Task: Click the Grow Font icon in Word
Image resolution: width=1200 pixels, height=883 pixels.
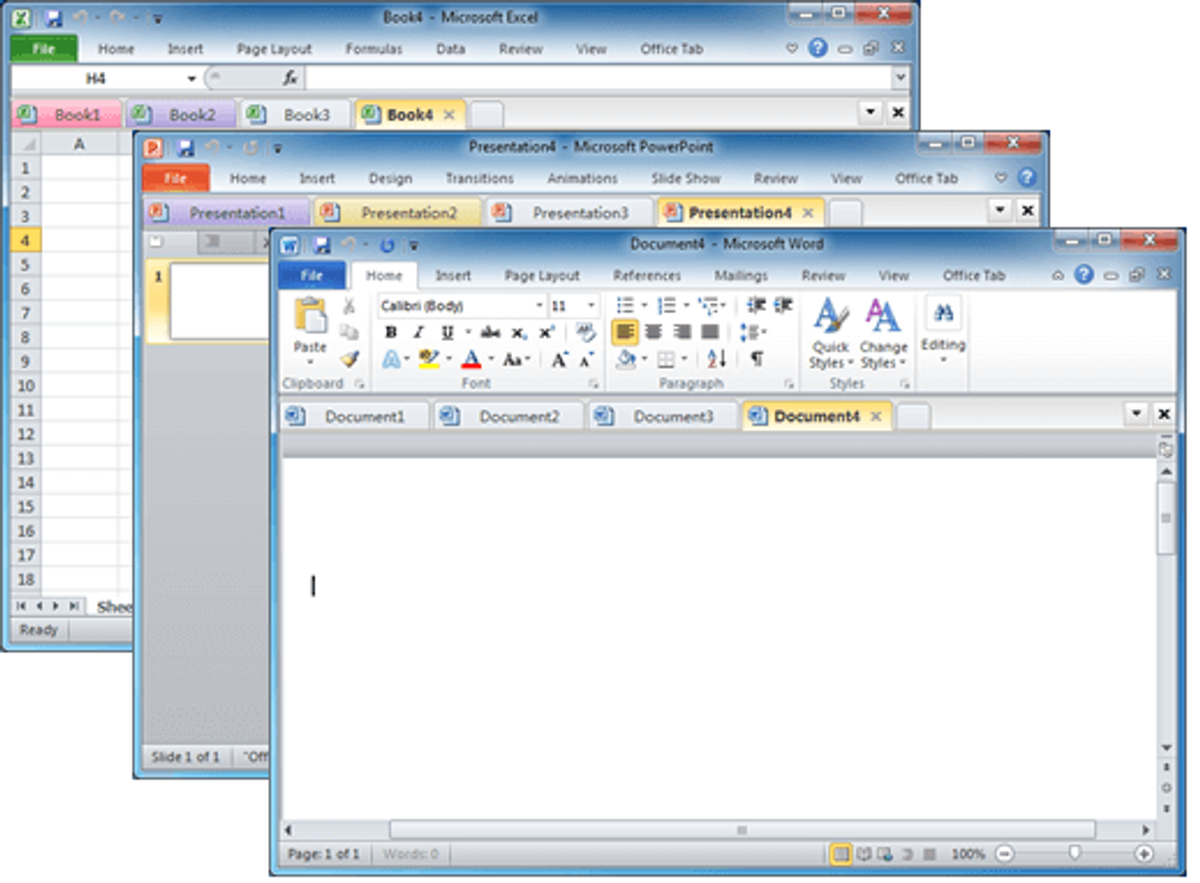Action: click(x=559, y=359)
